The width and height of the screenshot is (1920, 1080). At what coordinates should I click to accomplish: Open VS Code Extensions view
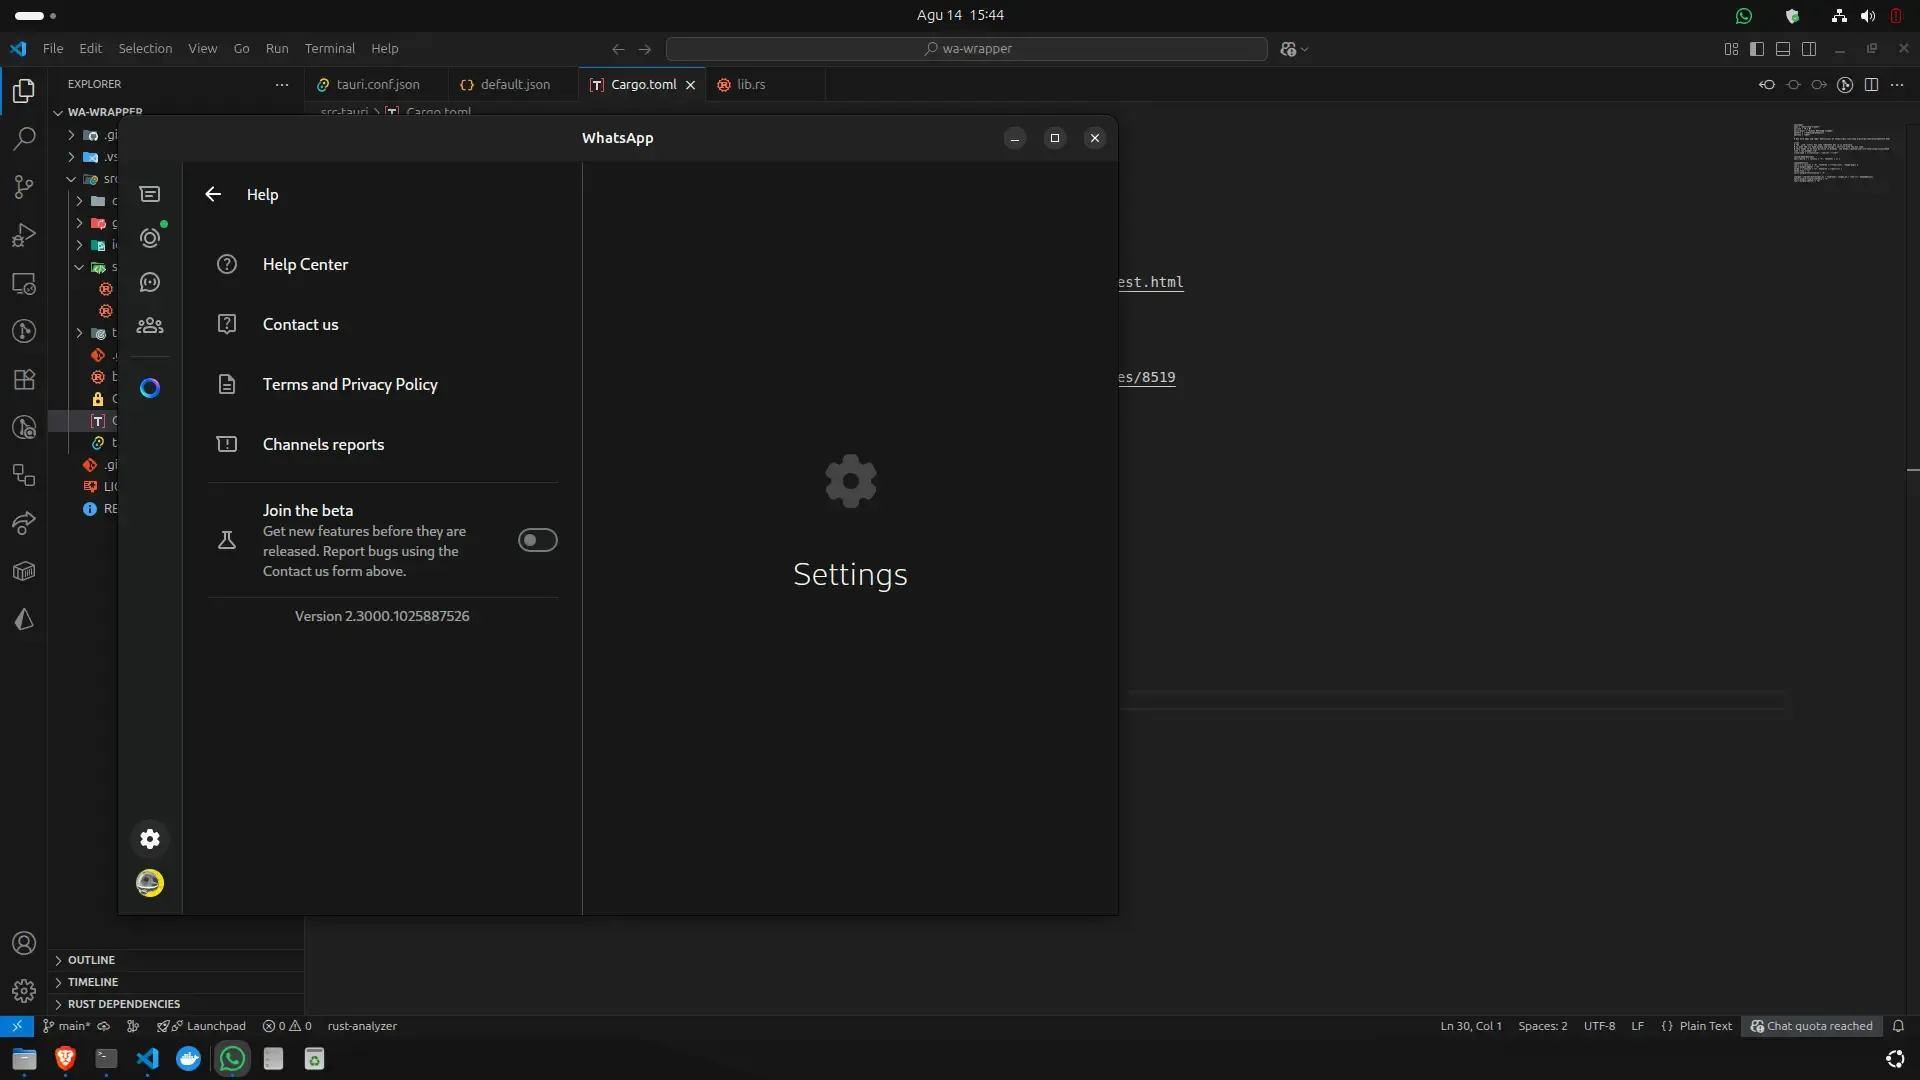point(24,380)
